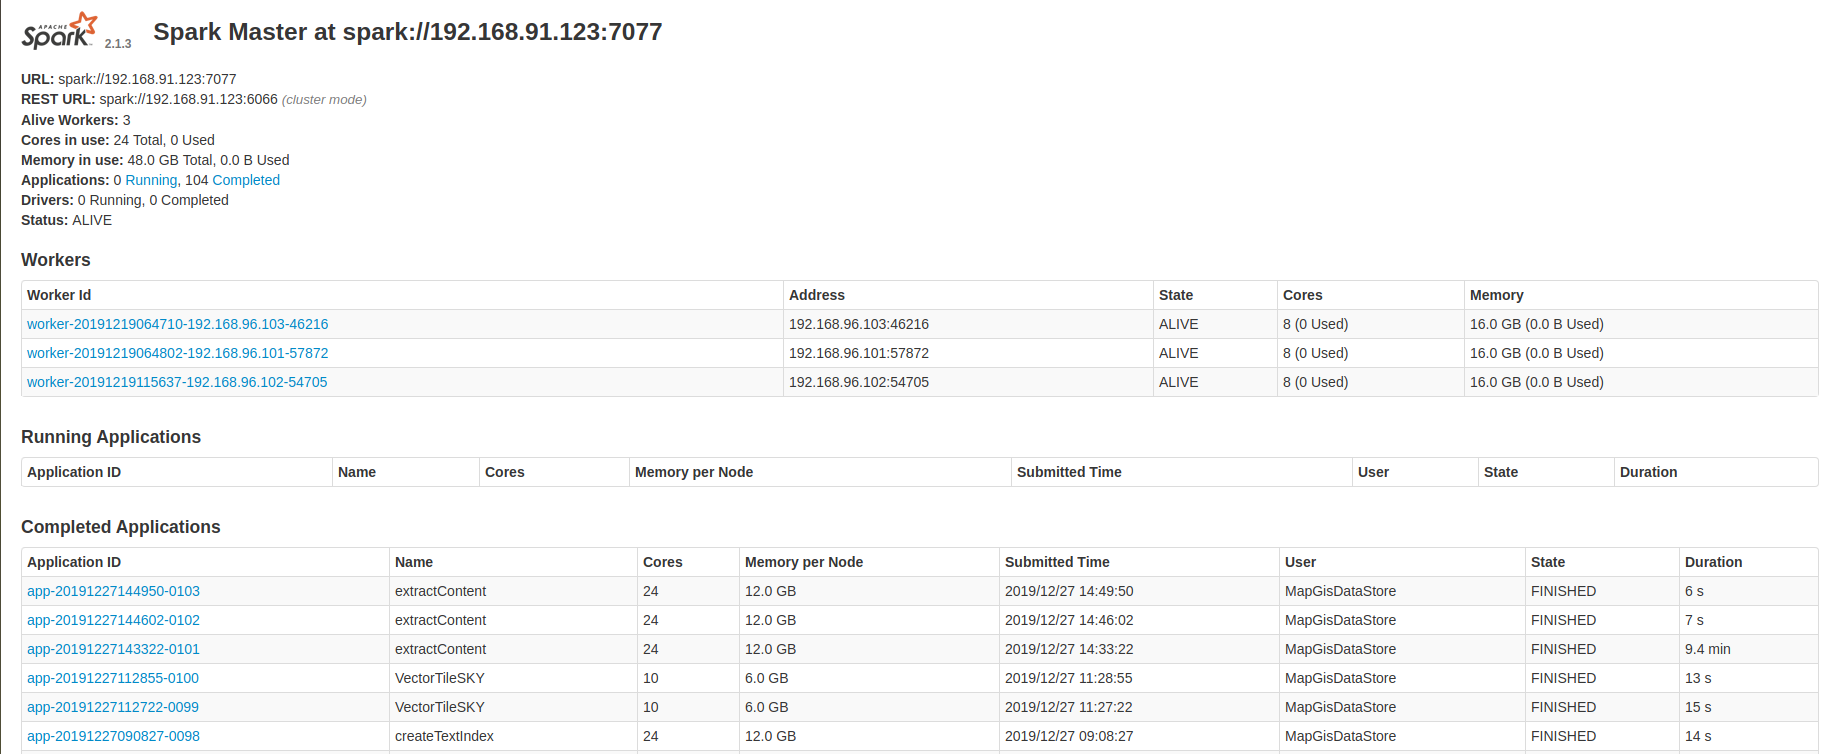Click the createTextIndex application name
The width and height of the screenshot is (1829, 754).
(x=444, y=736)
